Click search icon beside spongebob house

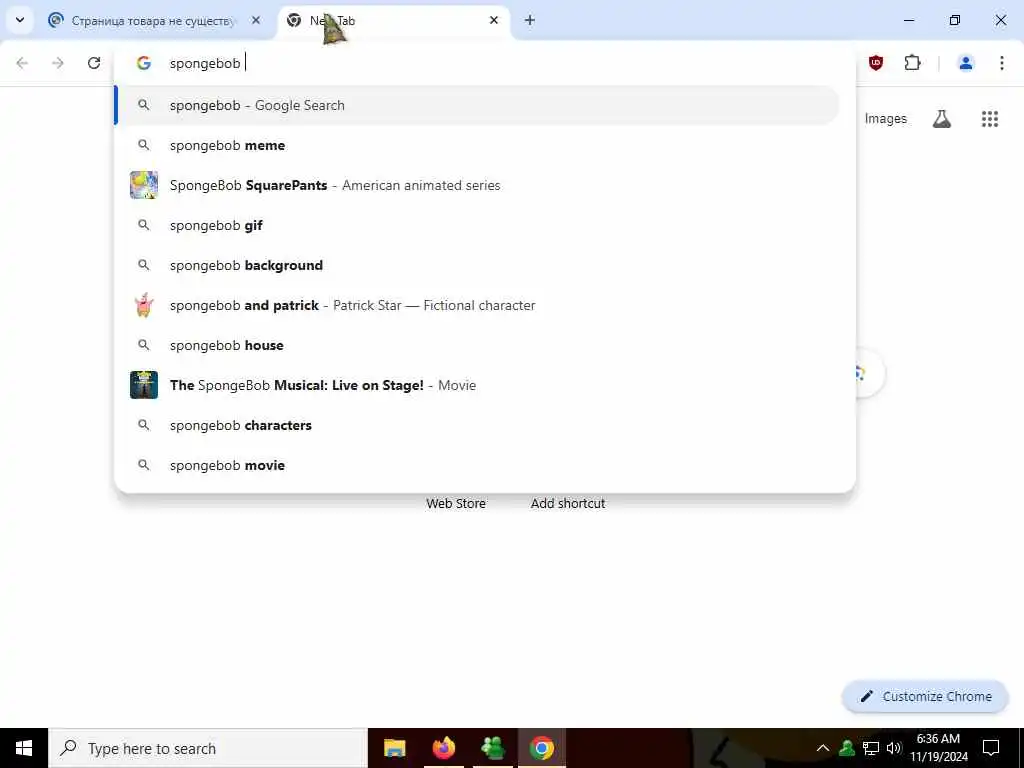(144, 345)
